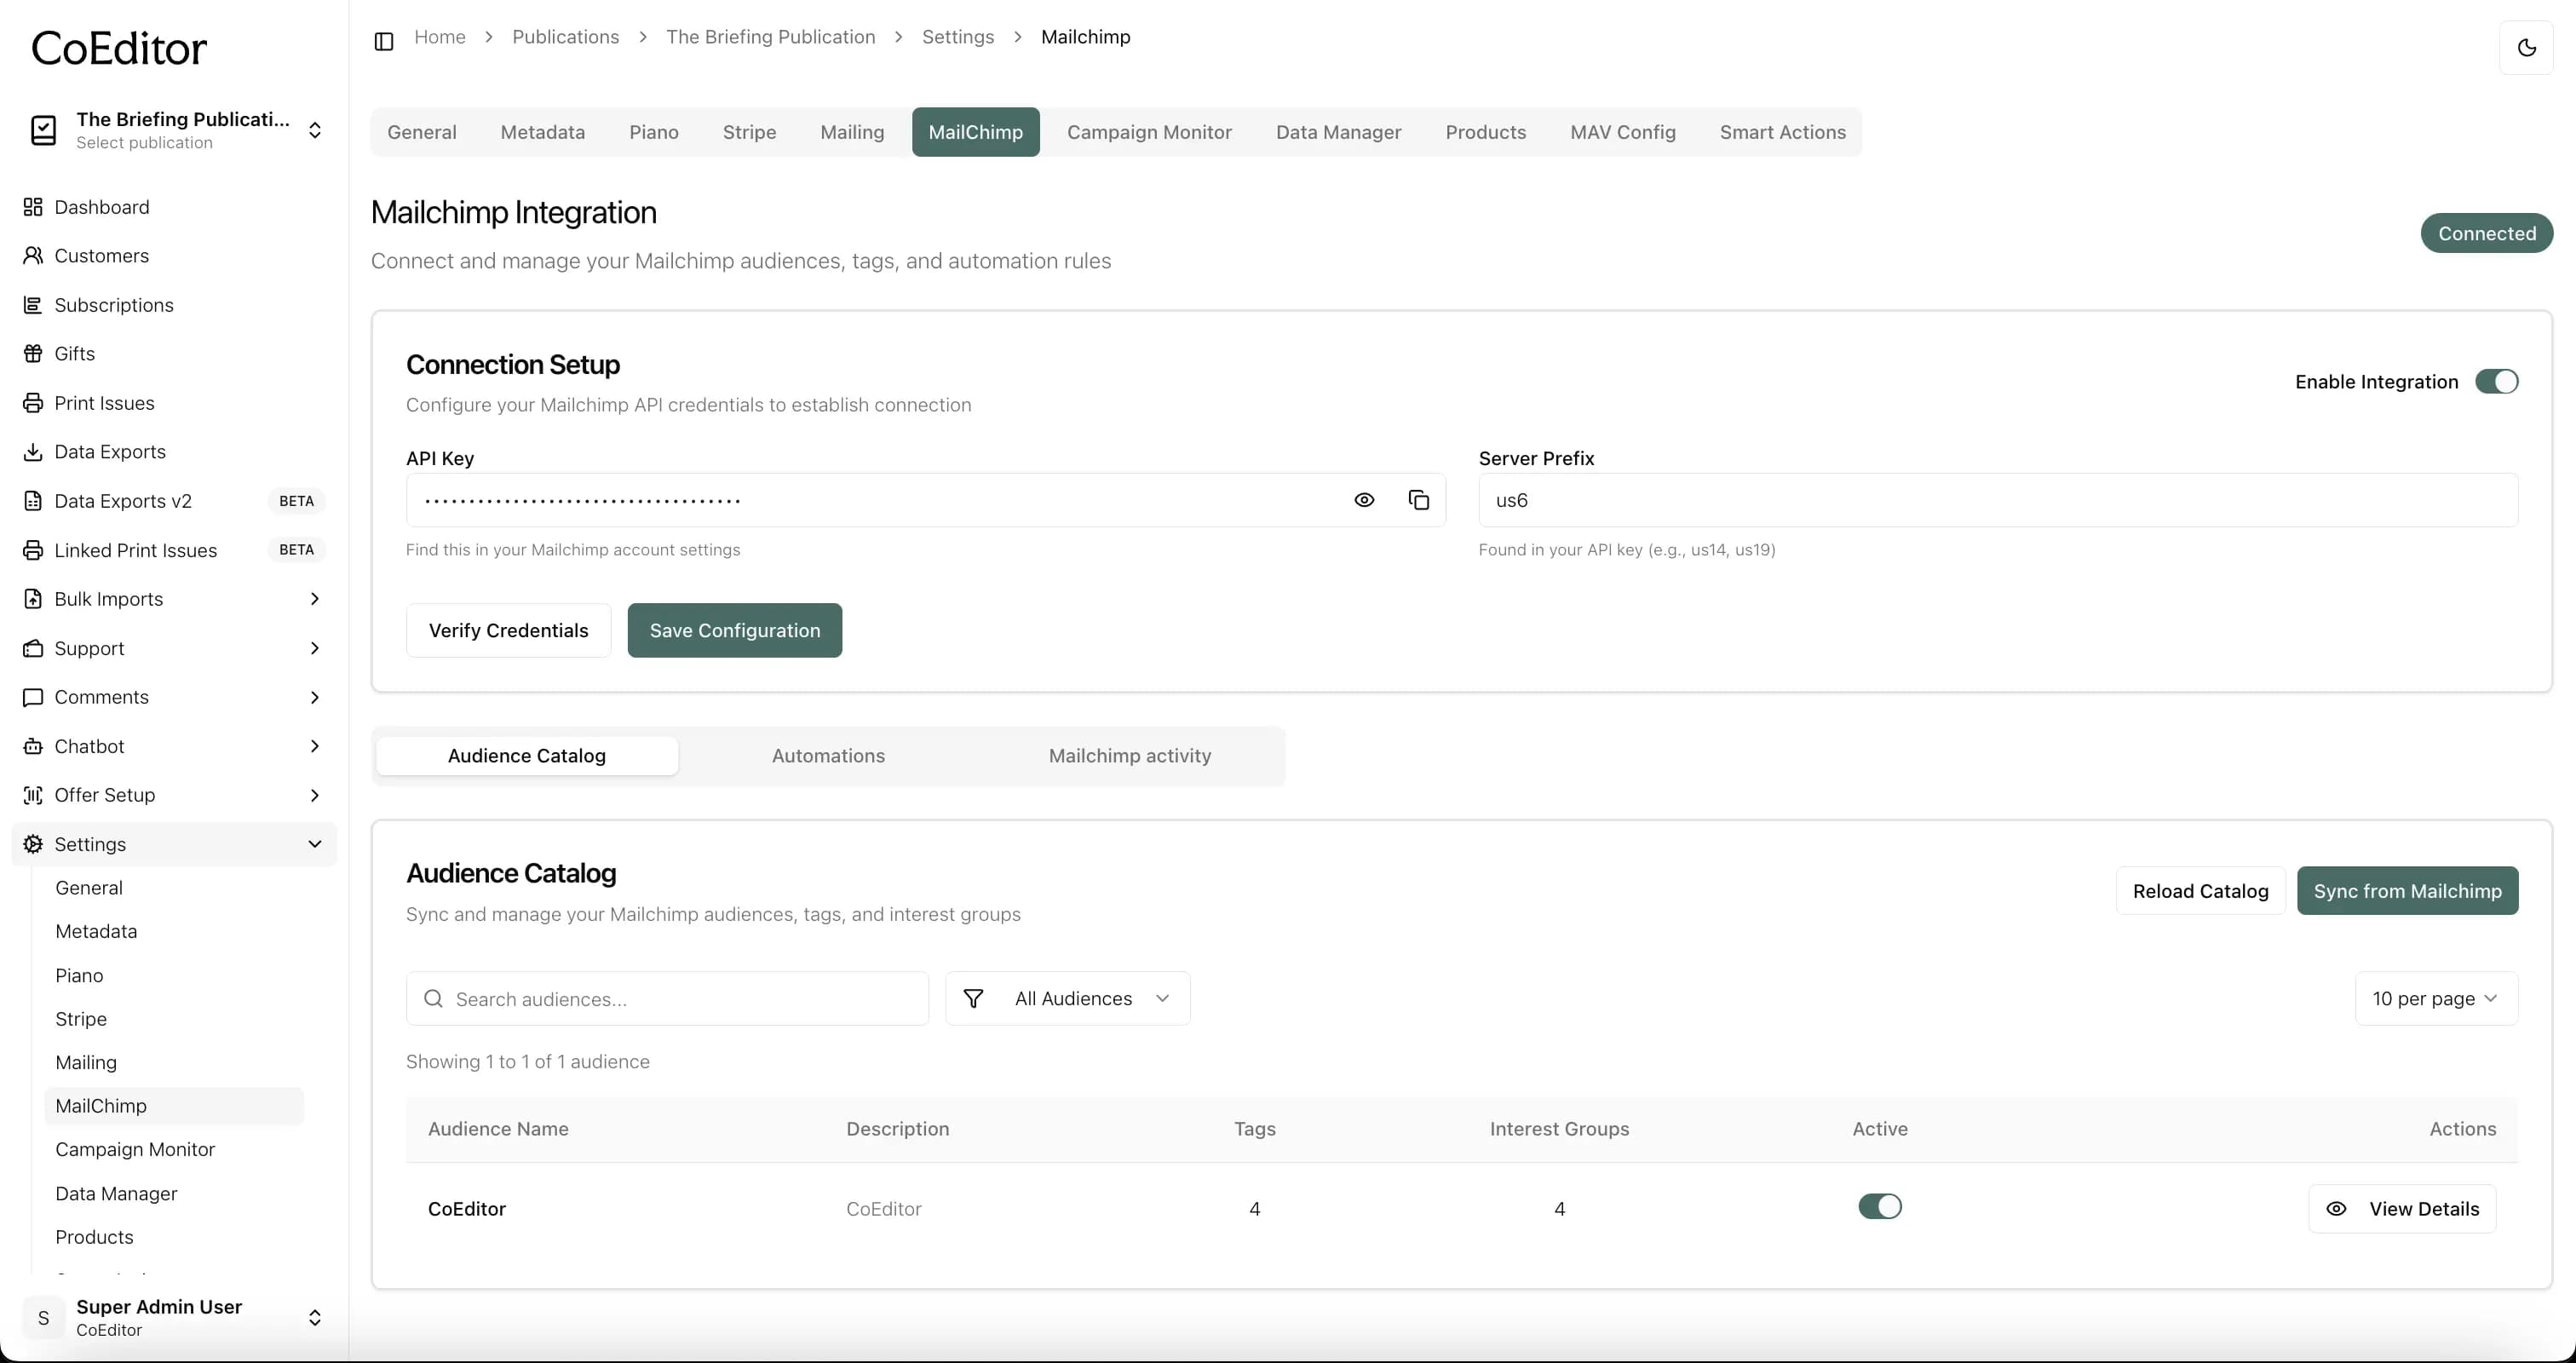This screenshot has width=2576, height=1363.
Task: Focus the Search audiences field
Action: 668,998
